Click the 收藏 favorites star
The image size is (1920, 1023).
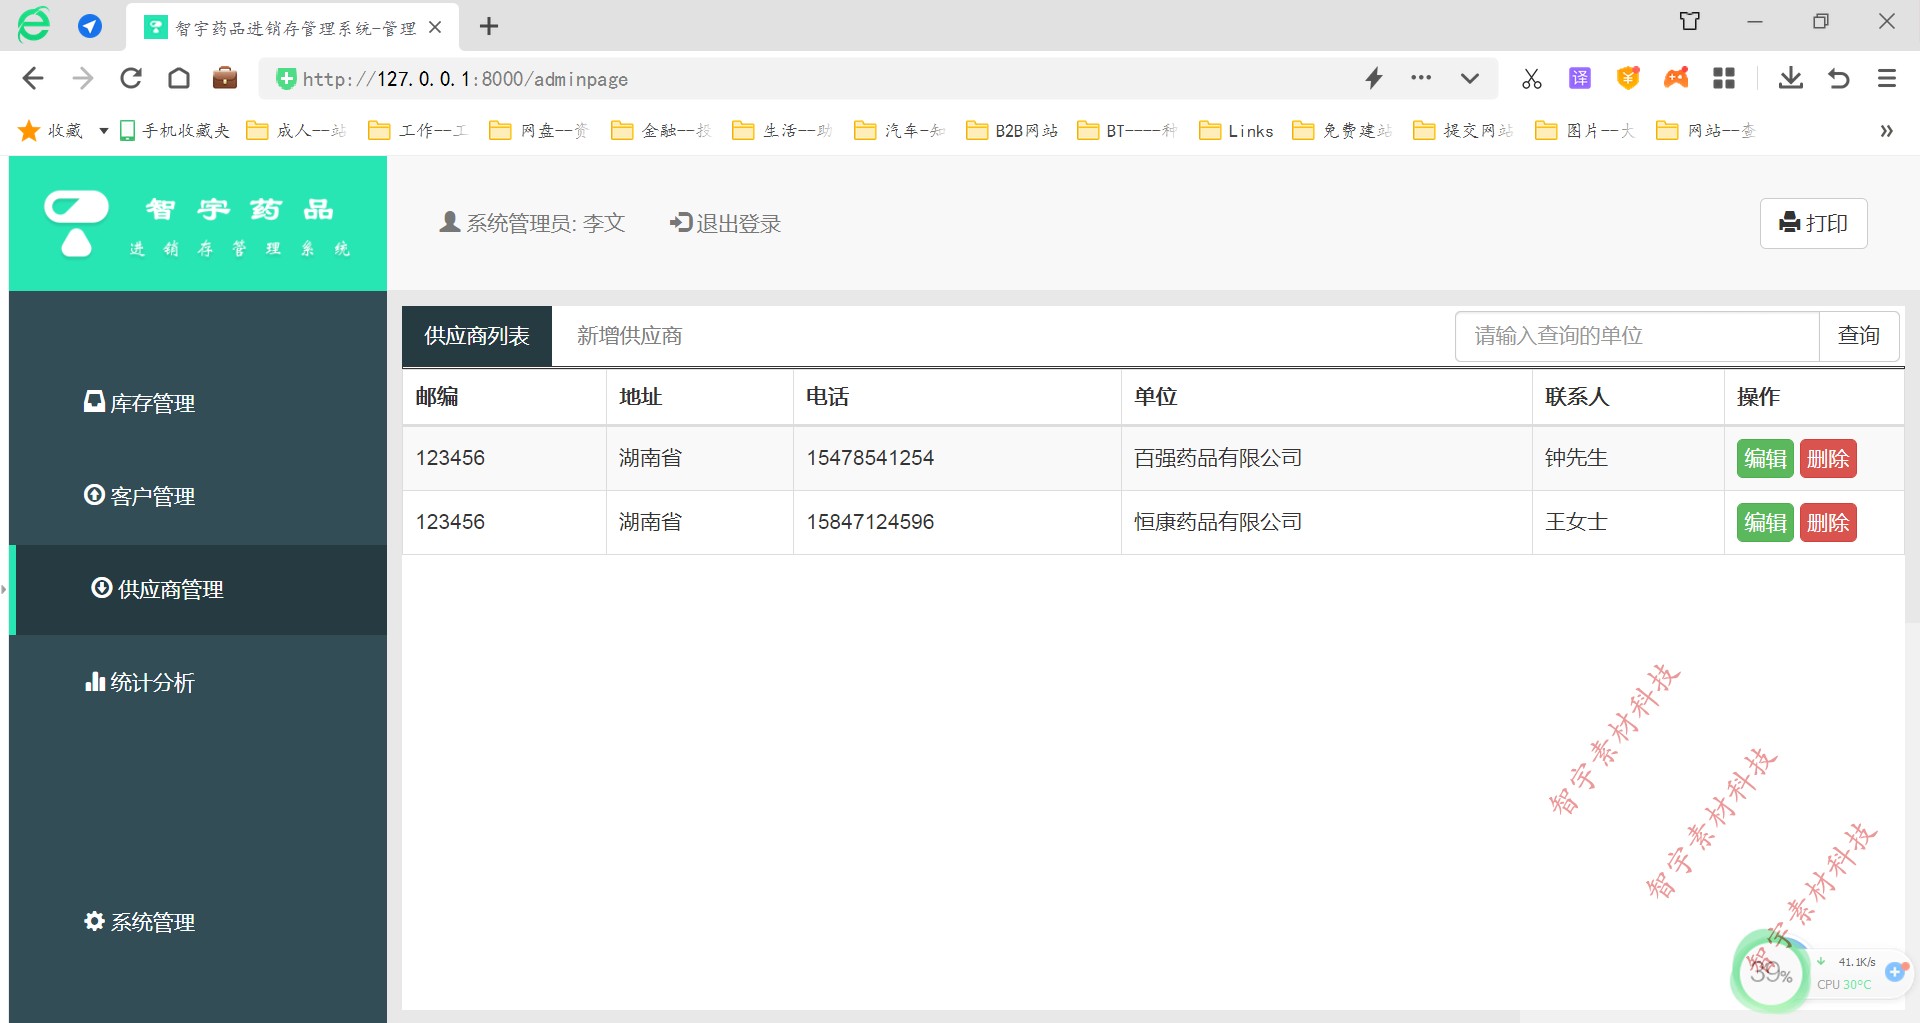tap(29, 130)
